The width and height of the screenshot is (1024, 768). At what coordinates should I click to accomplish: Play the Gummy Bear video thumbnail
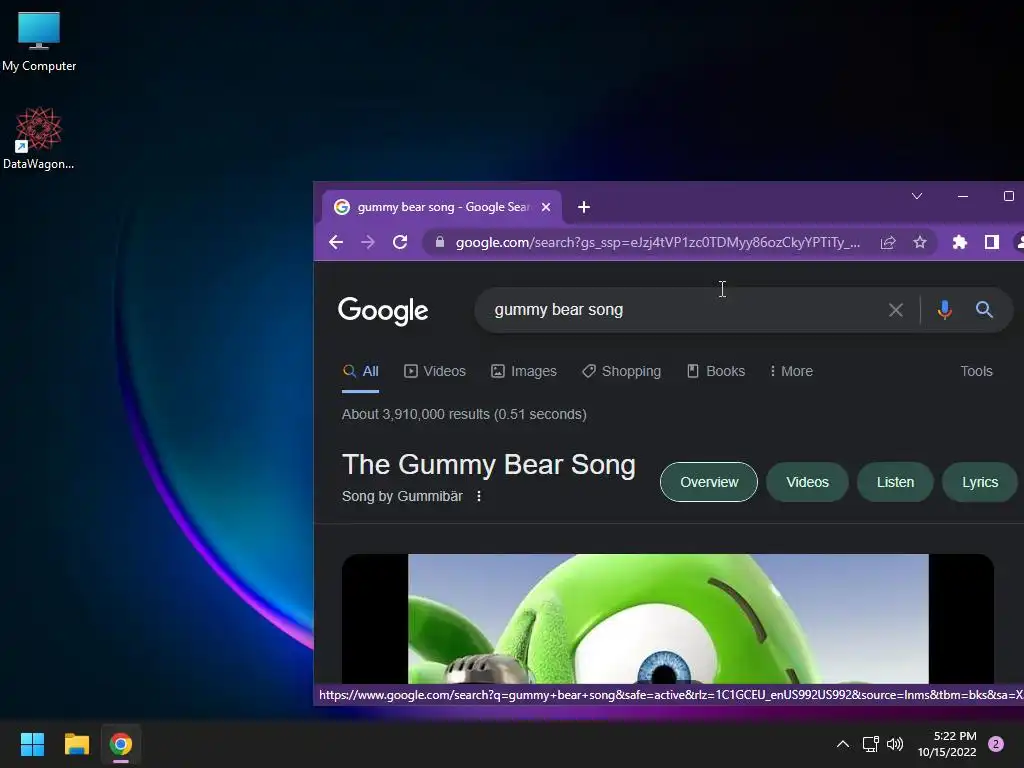(668, 618)
